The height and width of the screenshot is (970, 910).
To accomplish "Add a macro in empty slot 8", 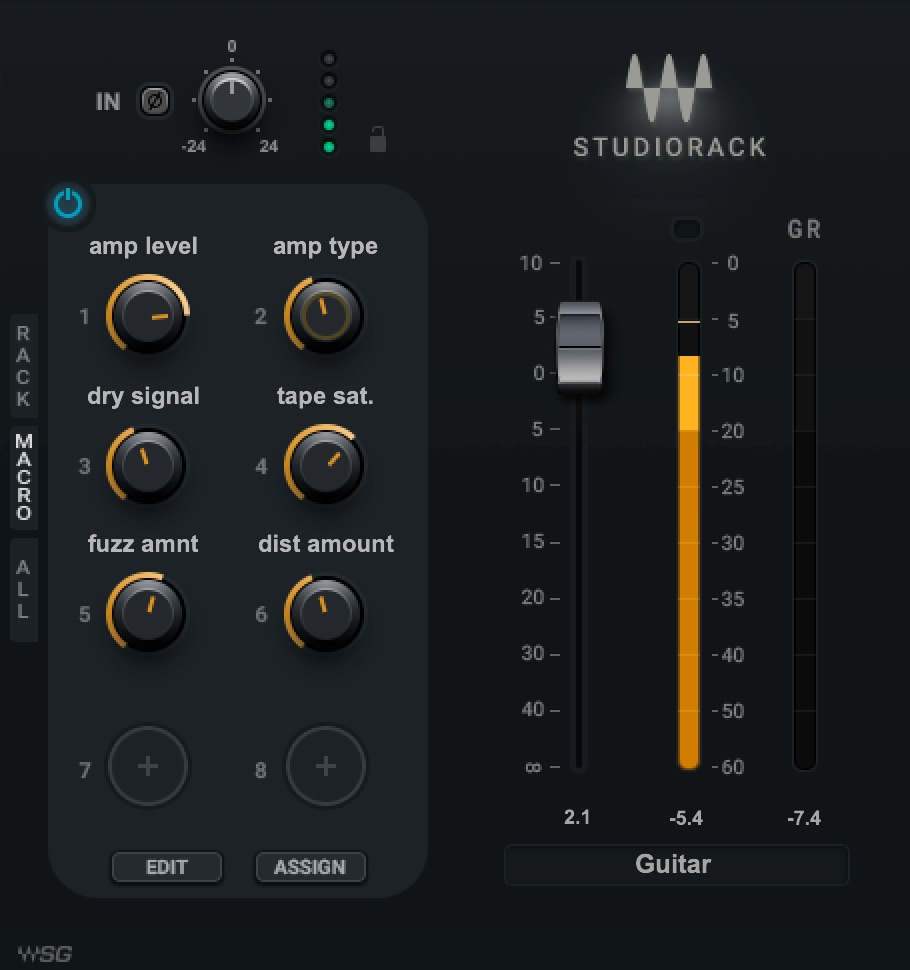I will tap(326, 767).
